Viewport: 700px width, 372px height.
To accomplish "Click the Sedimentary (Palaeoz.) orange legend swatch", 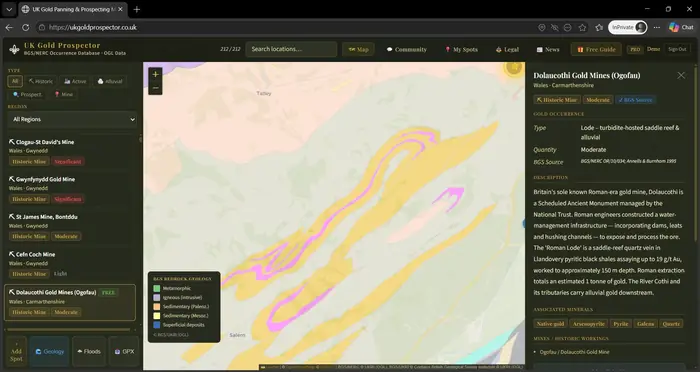I will [156, 307].
